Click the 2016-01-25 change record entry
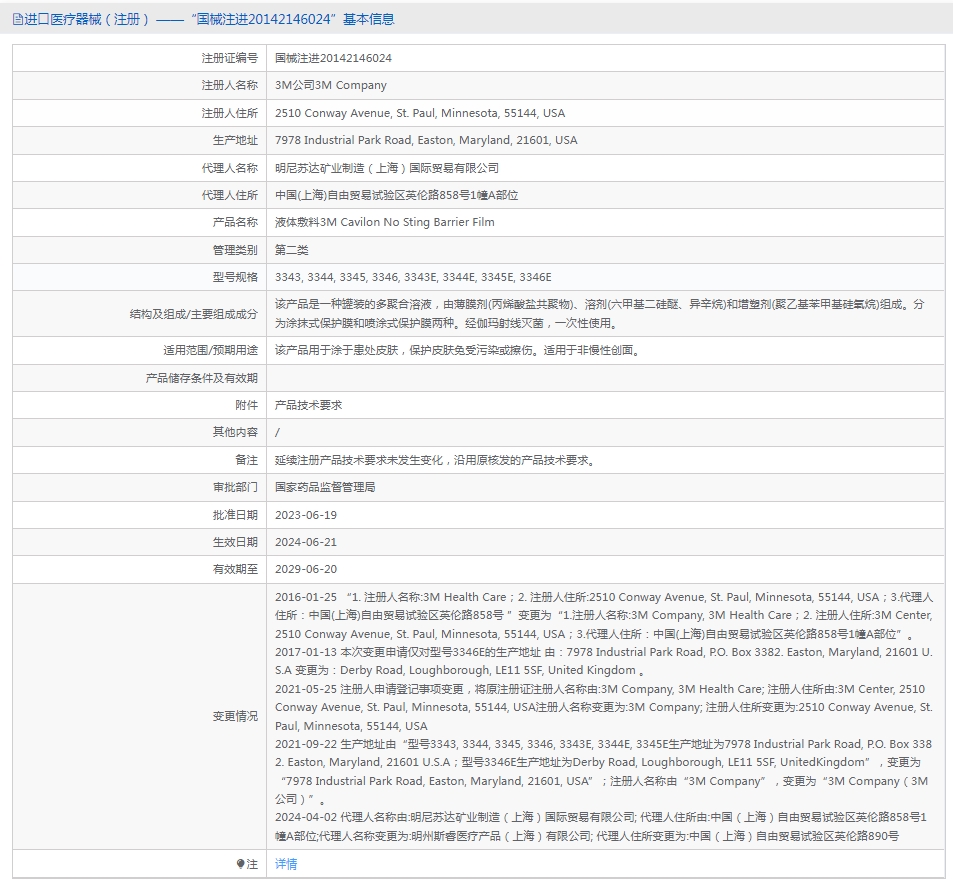This screenshot has height=888, width=953. [604, 616]
